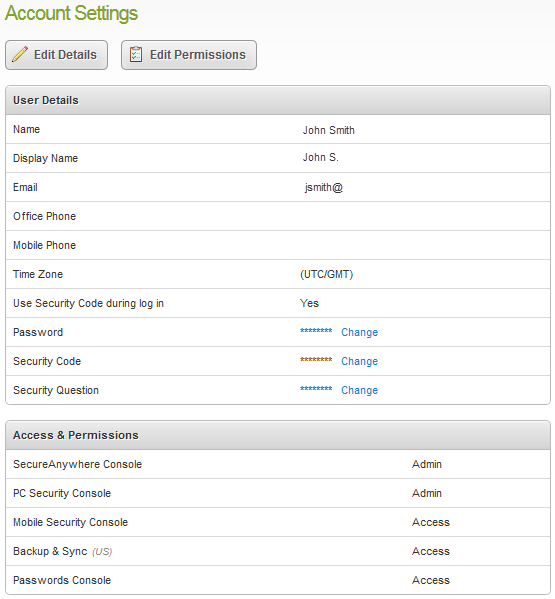555x599 pixels.
Task: Click the Email row label
Action: (25, 187)
